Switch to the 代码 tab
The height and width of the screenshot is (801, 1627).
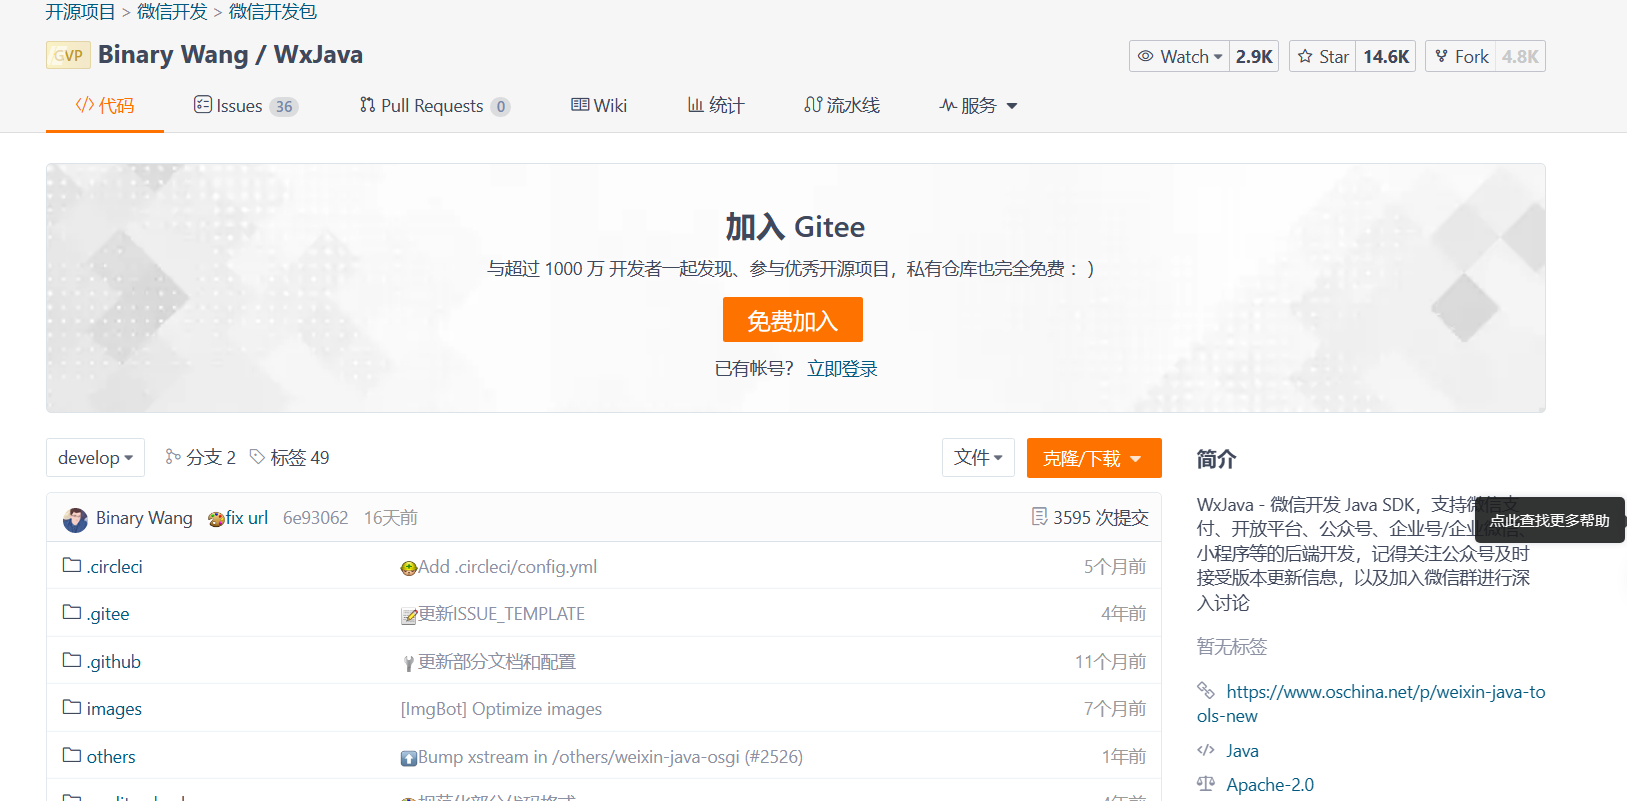tap(105, 106)
